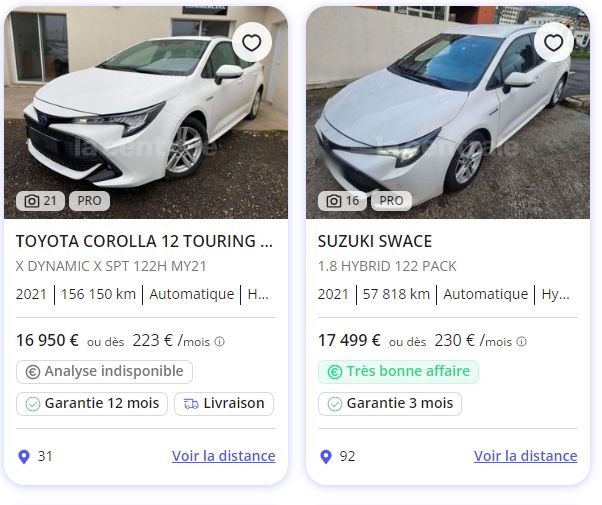Favorite the Suzuki Swace listing heart
This screenshot has width=602, height=505.
(553, 42)
